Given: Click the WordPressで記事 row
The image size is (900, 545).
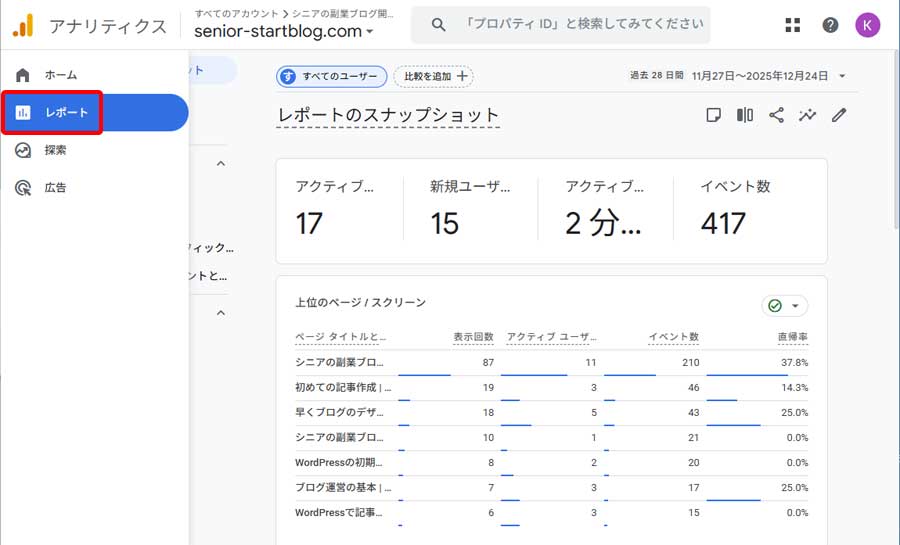Looking at the screenshot, I should tap(552, 513).
